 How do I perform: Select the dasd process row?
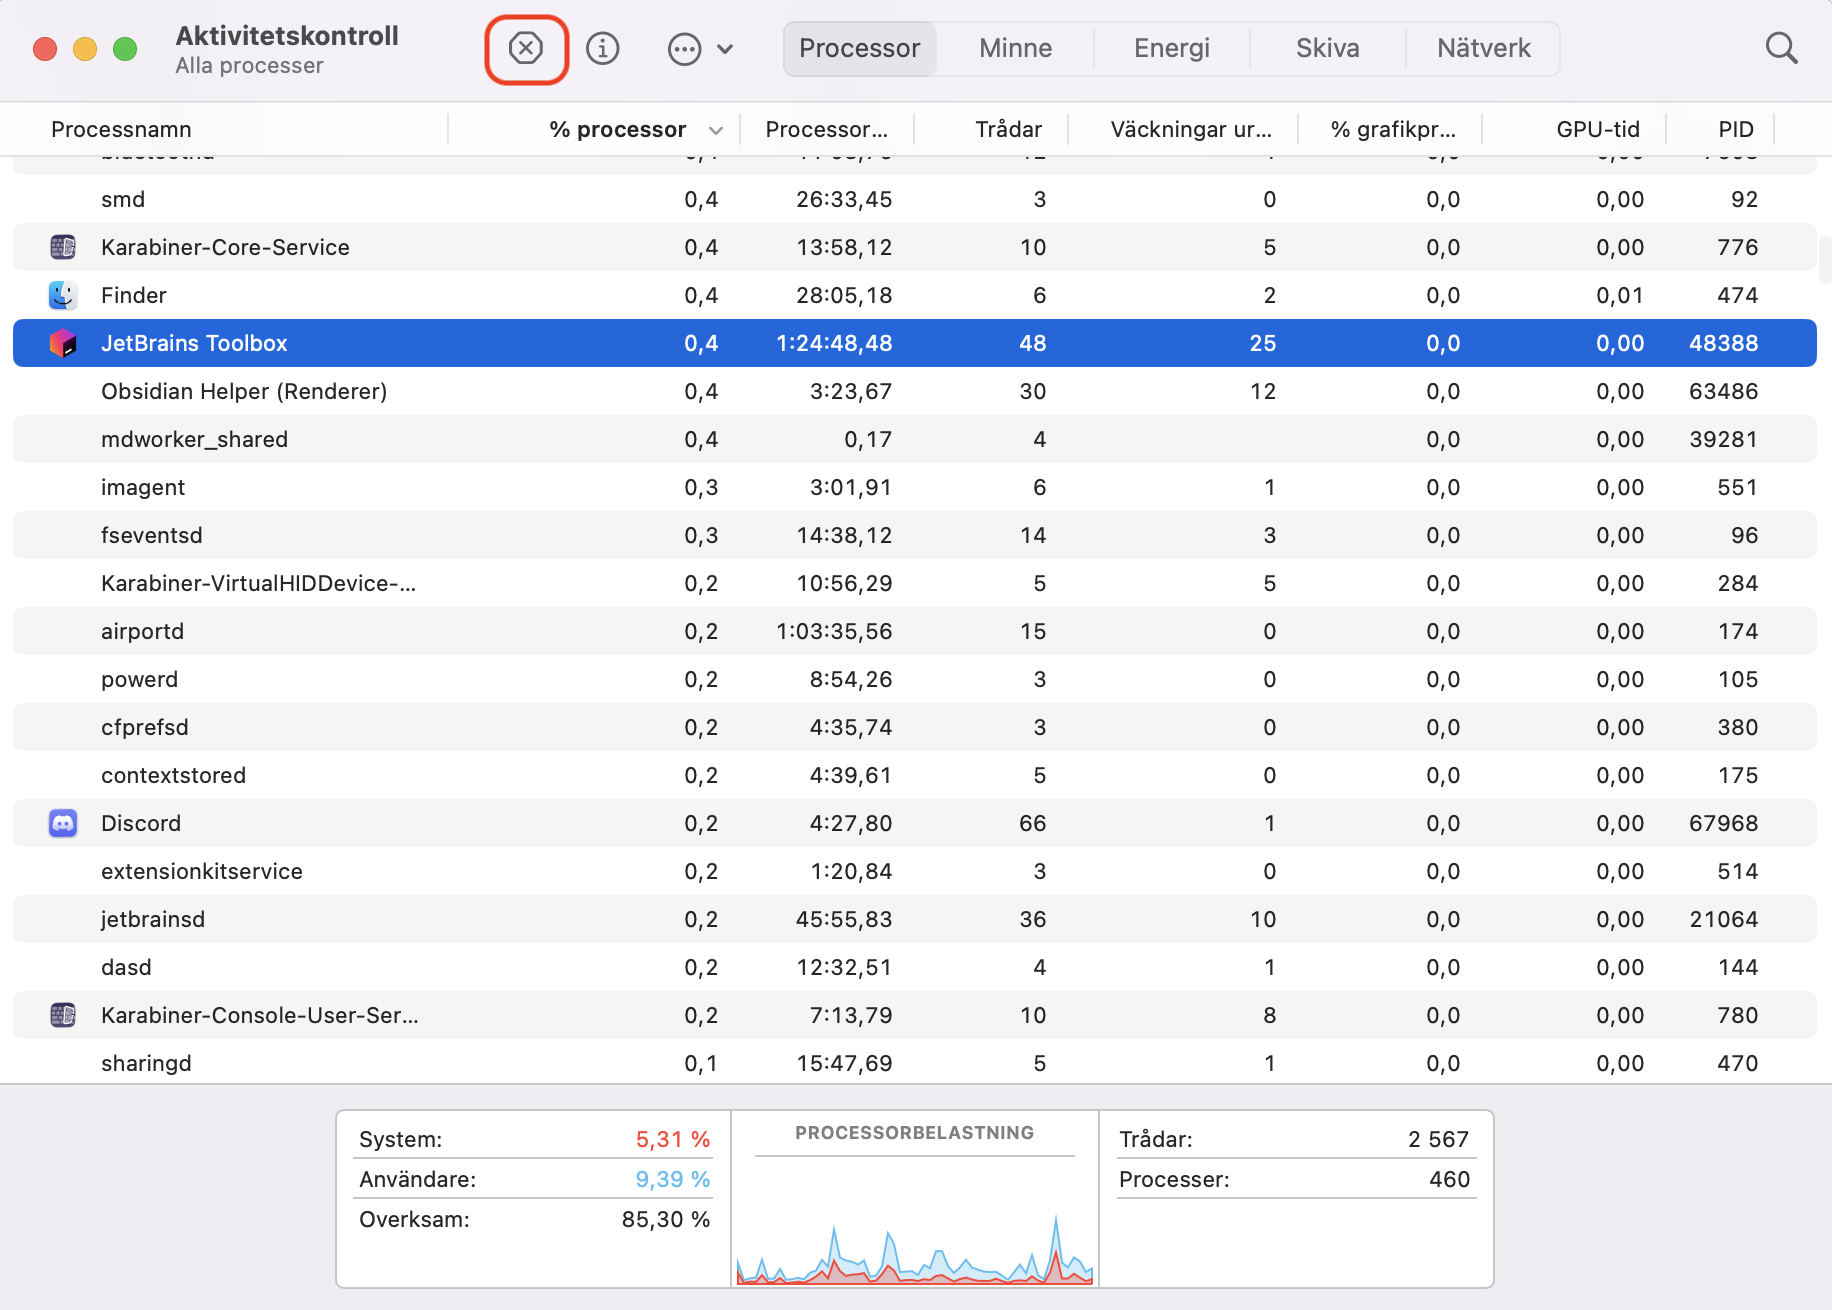click(x=915, y=967)
